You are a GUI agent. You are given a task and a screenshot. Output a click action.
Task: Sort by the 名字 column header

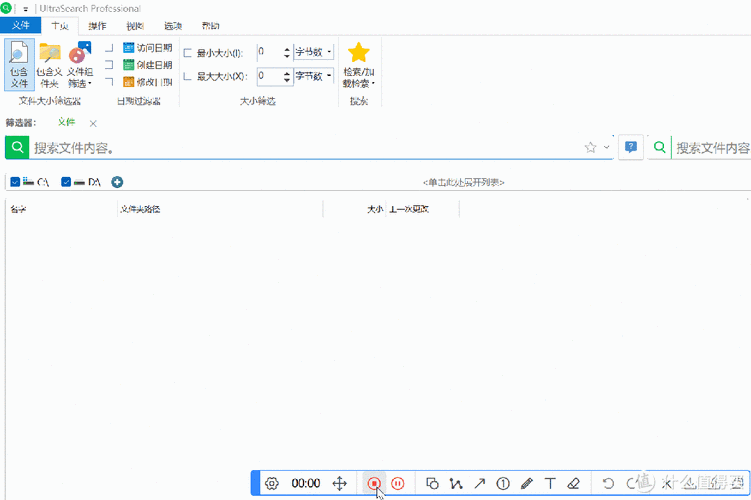coord(61,209)
